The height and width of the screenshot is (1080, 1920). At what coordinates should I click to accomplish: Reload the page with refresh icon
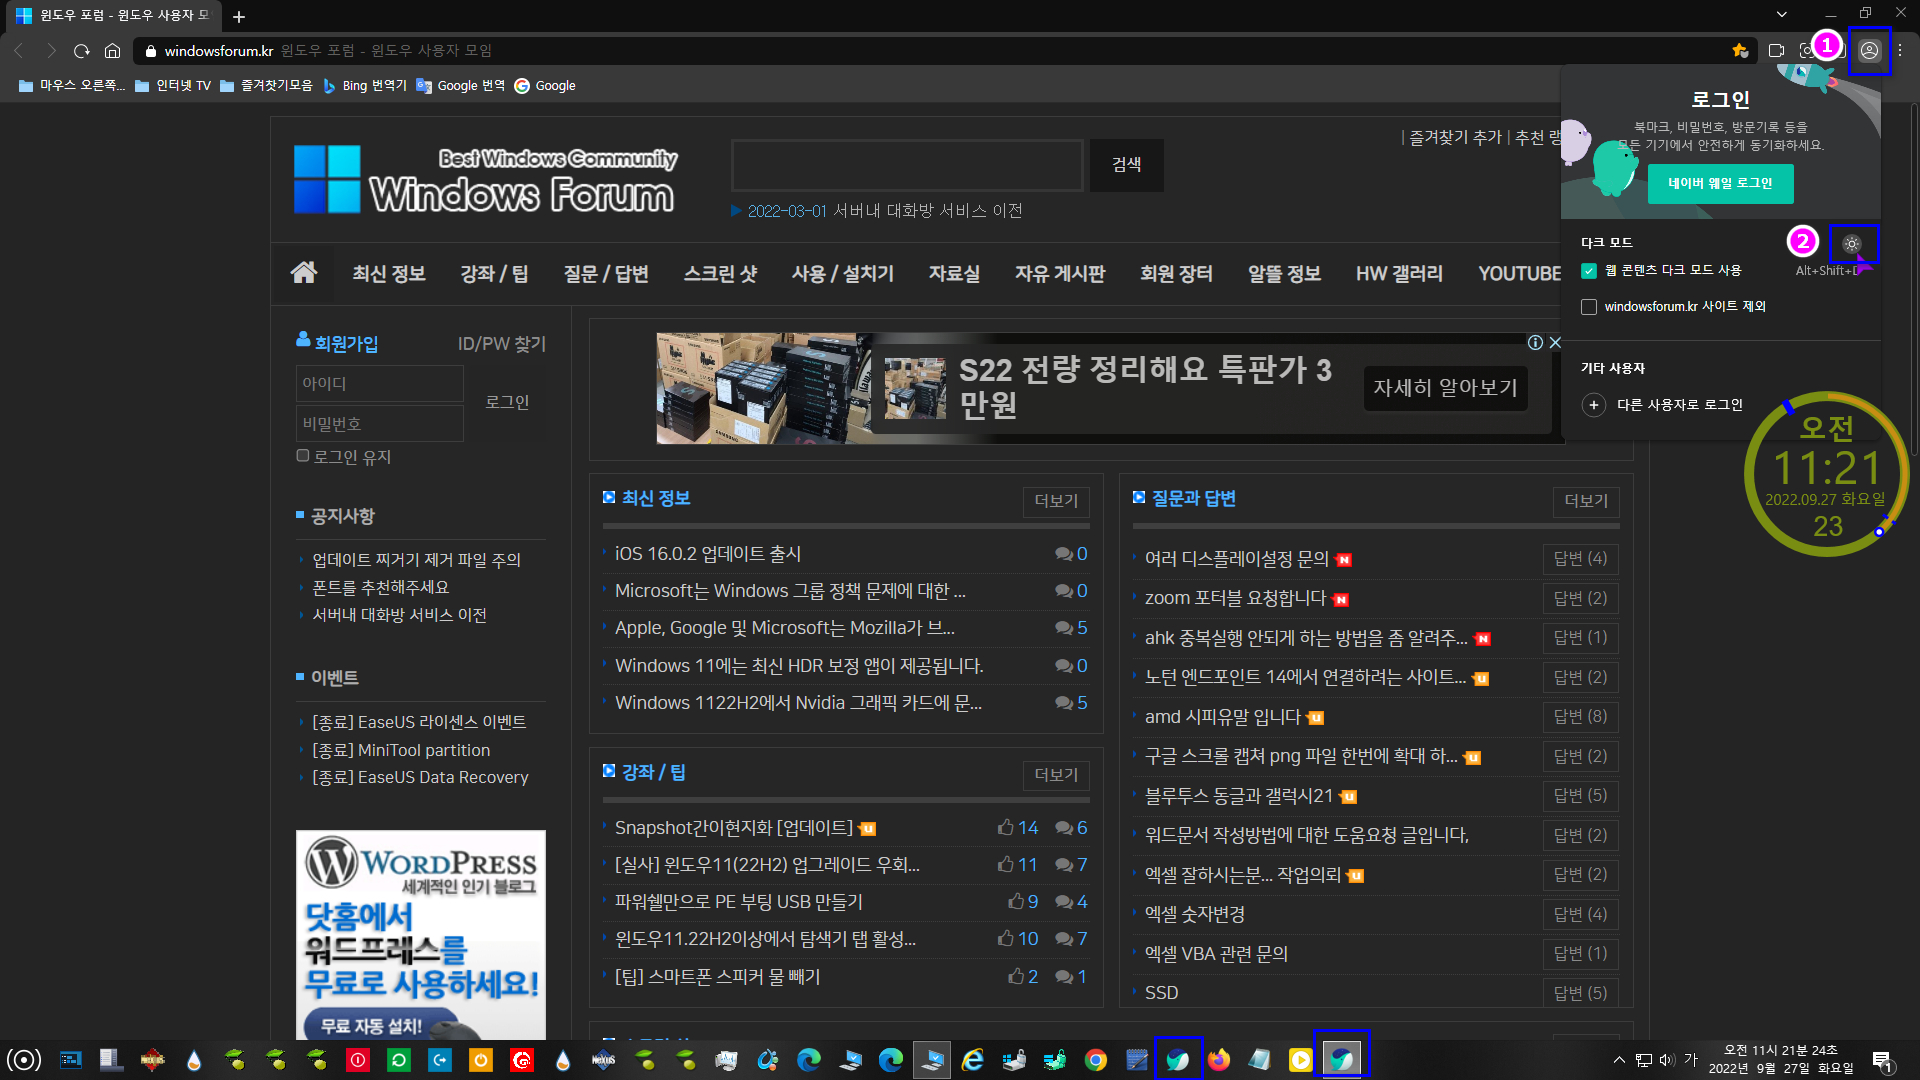pos(82,50)
